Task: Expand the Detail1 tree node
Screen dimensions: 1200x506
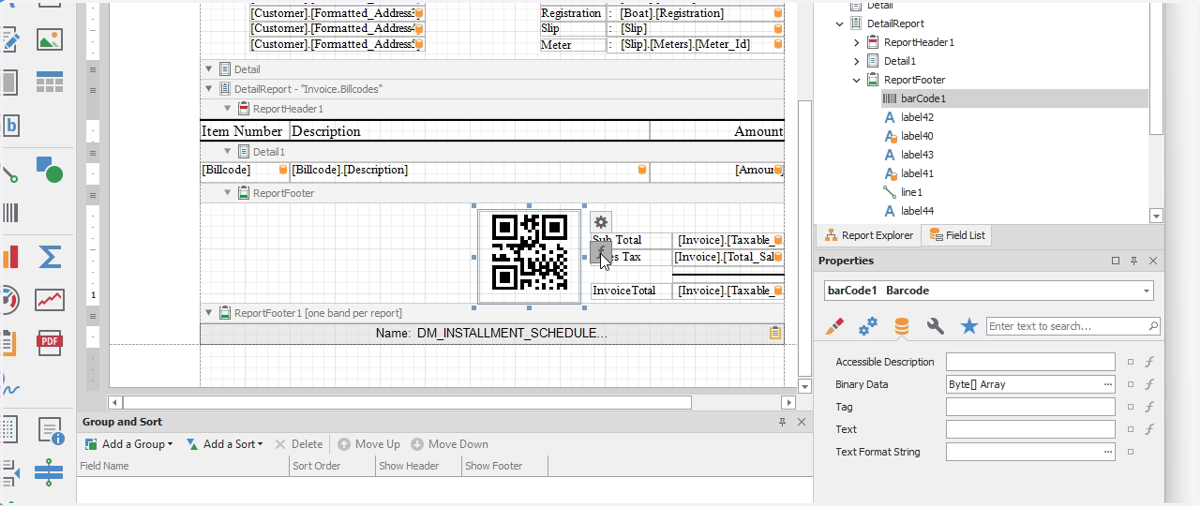Action: [857, 61]
